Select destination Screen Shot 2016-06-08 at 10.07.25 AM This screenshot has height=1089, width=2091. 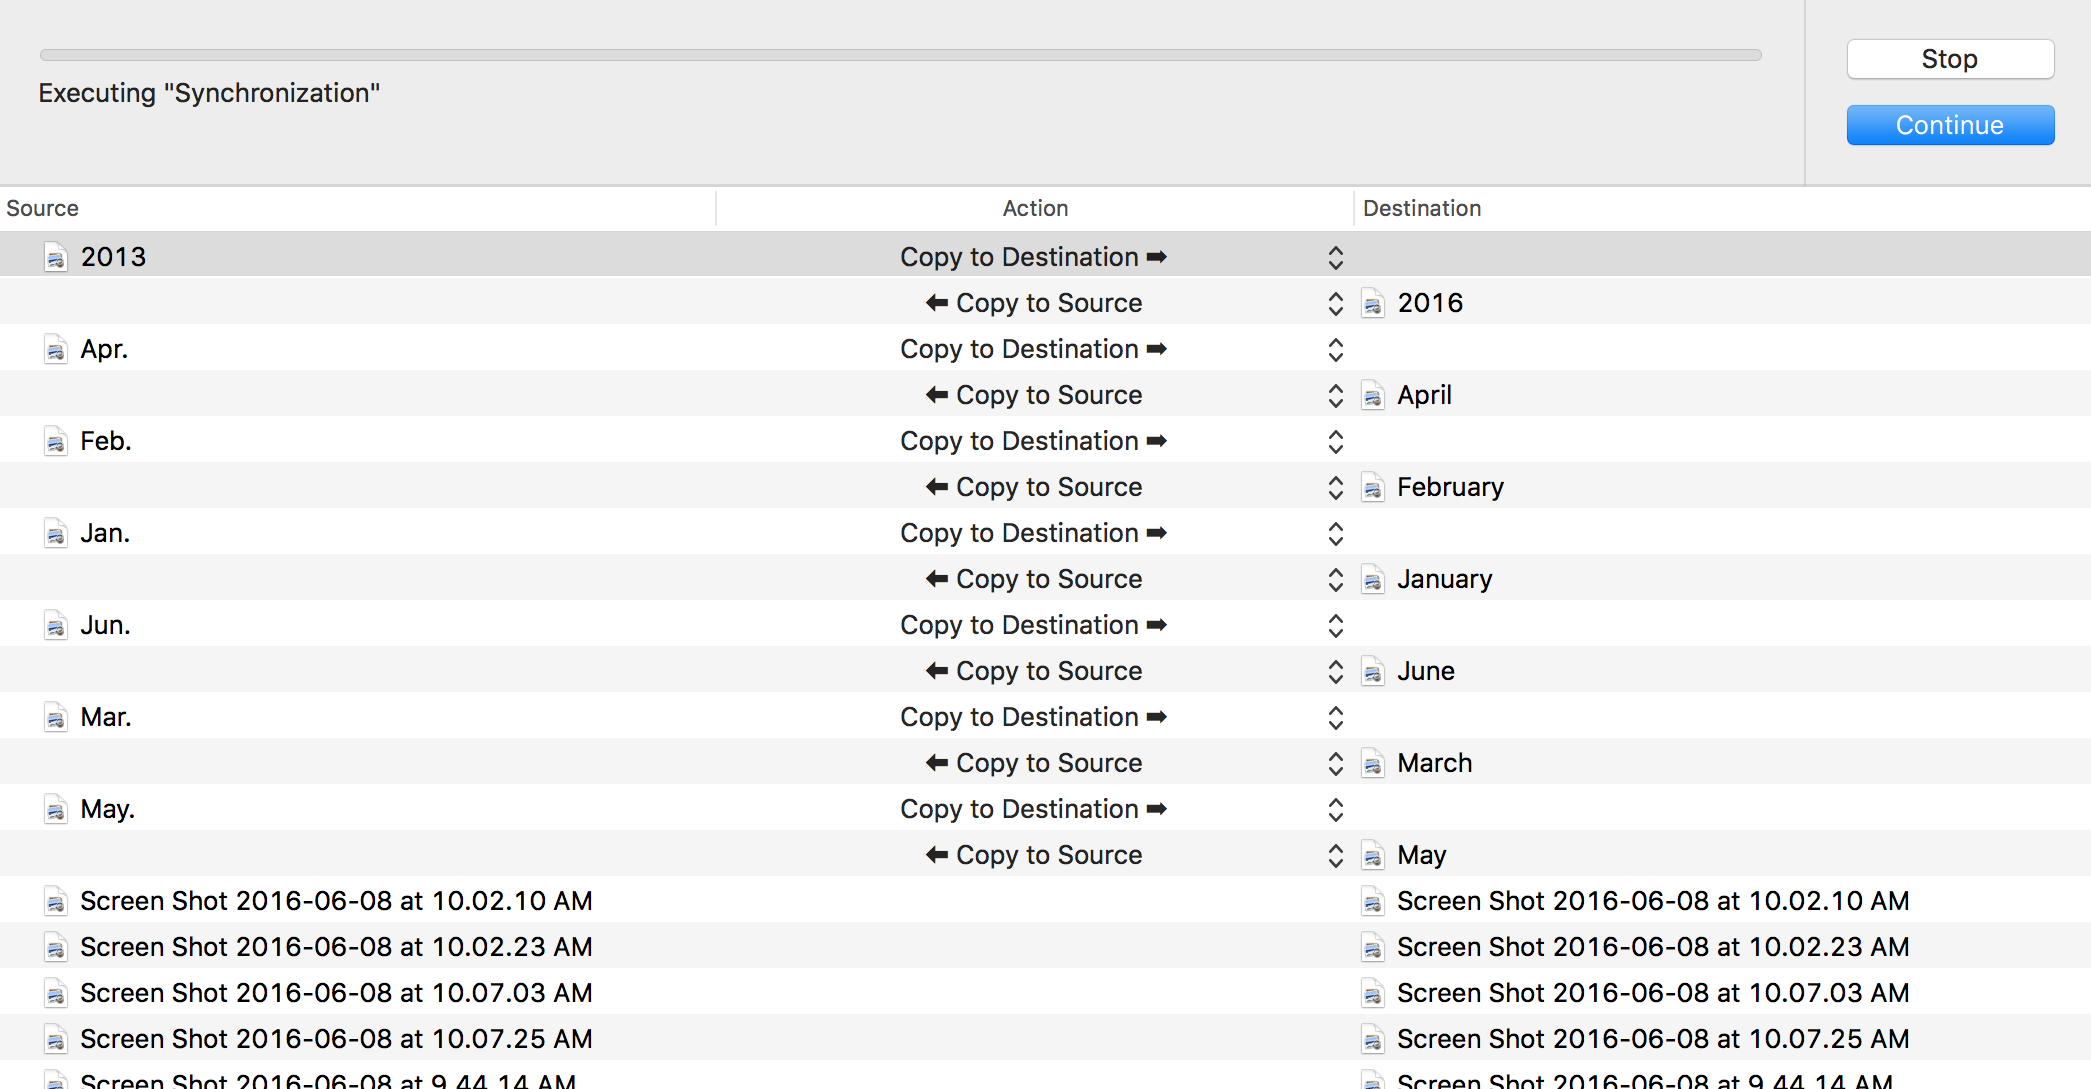[1653, 1039]
